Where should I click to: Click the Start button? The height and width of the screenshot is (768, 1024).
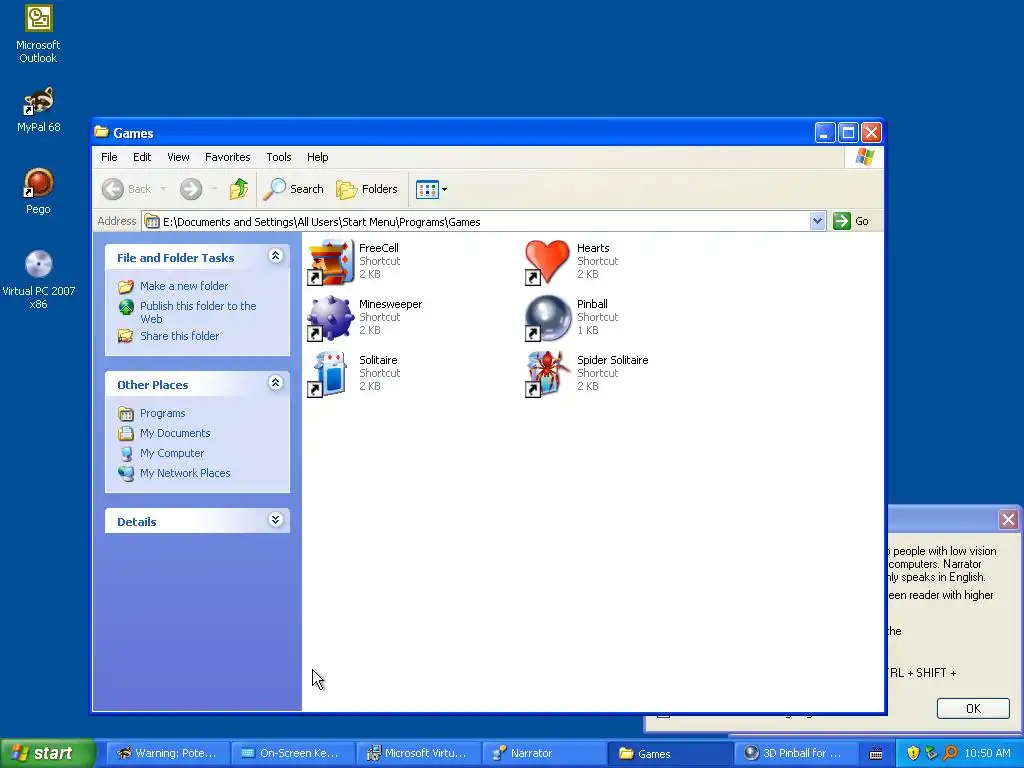[46, 753]
